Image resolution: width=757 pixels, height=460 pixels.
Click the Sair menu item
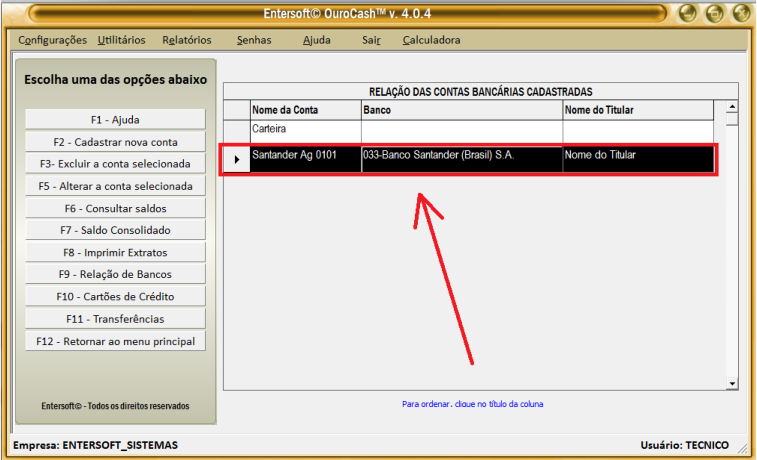371,40
